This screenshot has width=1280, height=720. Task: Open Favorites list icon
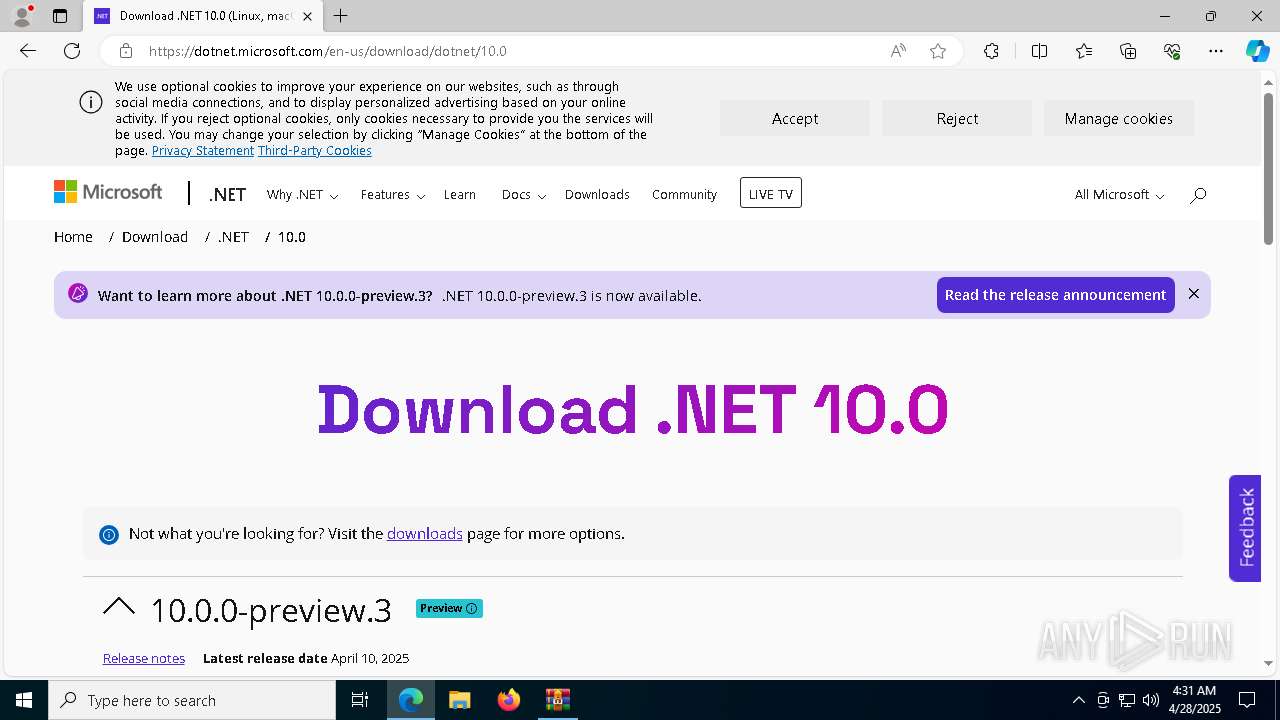[x=1084, y=51]
